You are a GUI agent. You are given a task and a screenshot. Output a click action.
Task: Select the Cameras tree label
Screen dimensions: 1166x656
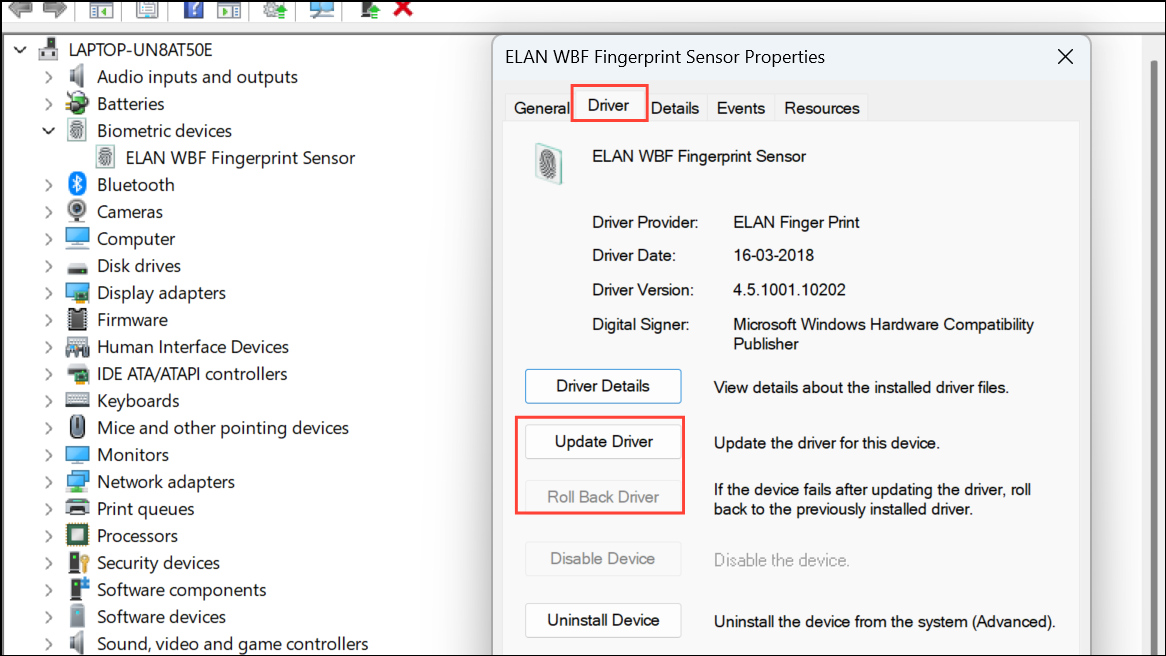coord(129,212)
